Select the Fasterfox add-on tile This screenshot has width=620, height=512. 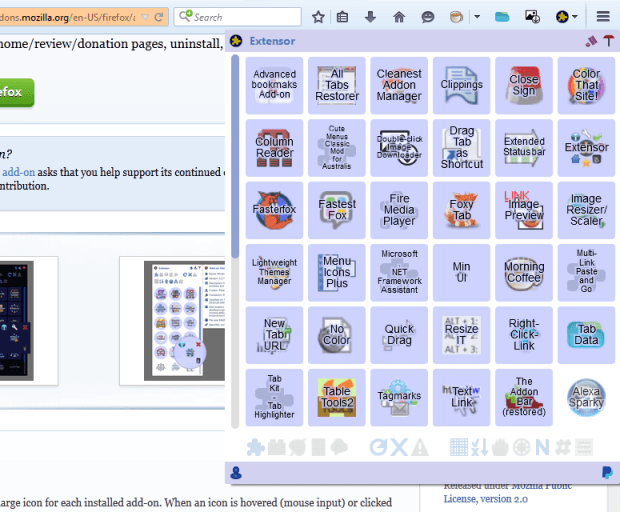(274, 210)
